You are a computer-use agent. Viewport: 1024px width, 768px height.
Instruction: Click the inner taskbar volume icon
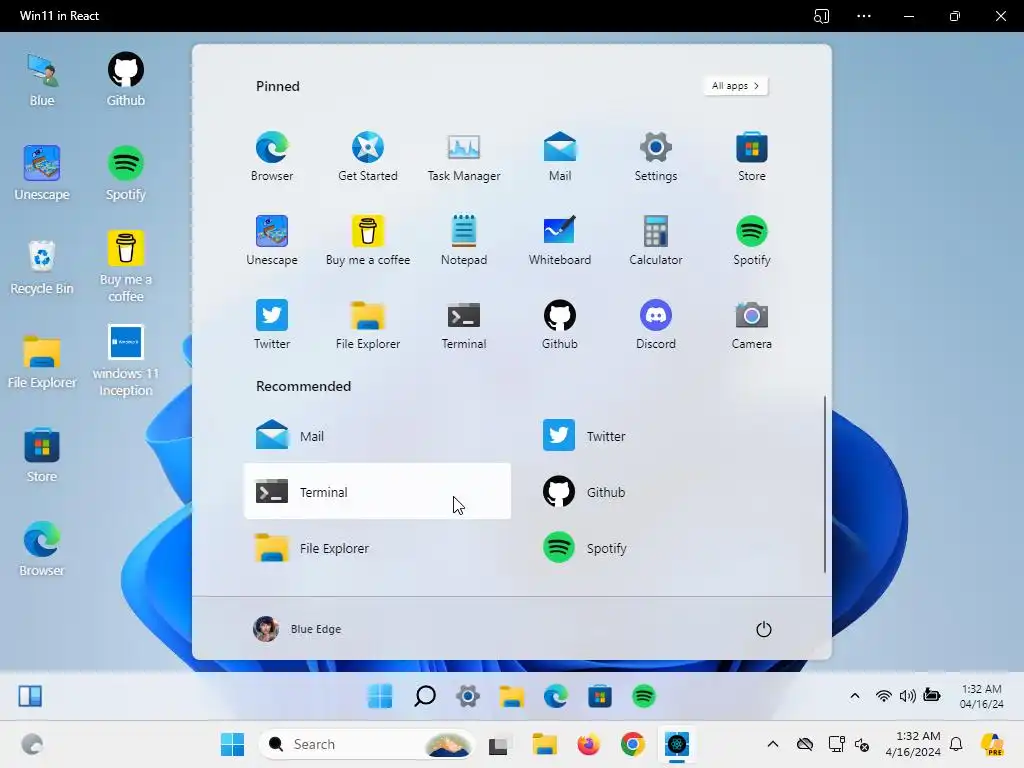(907, 696)
